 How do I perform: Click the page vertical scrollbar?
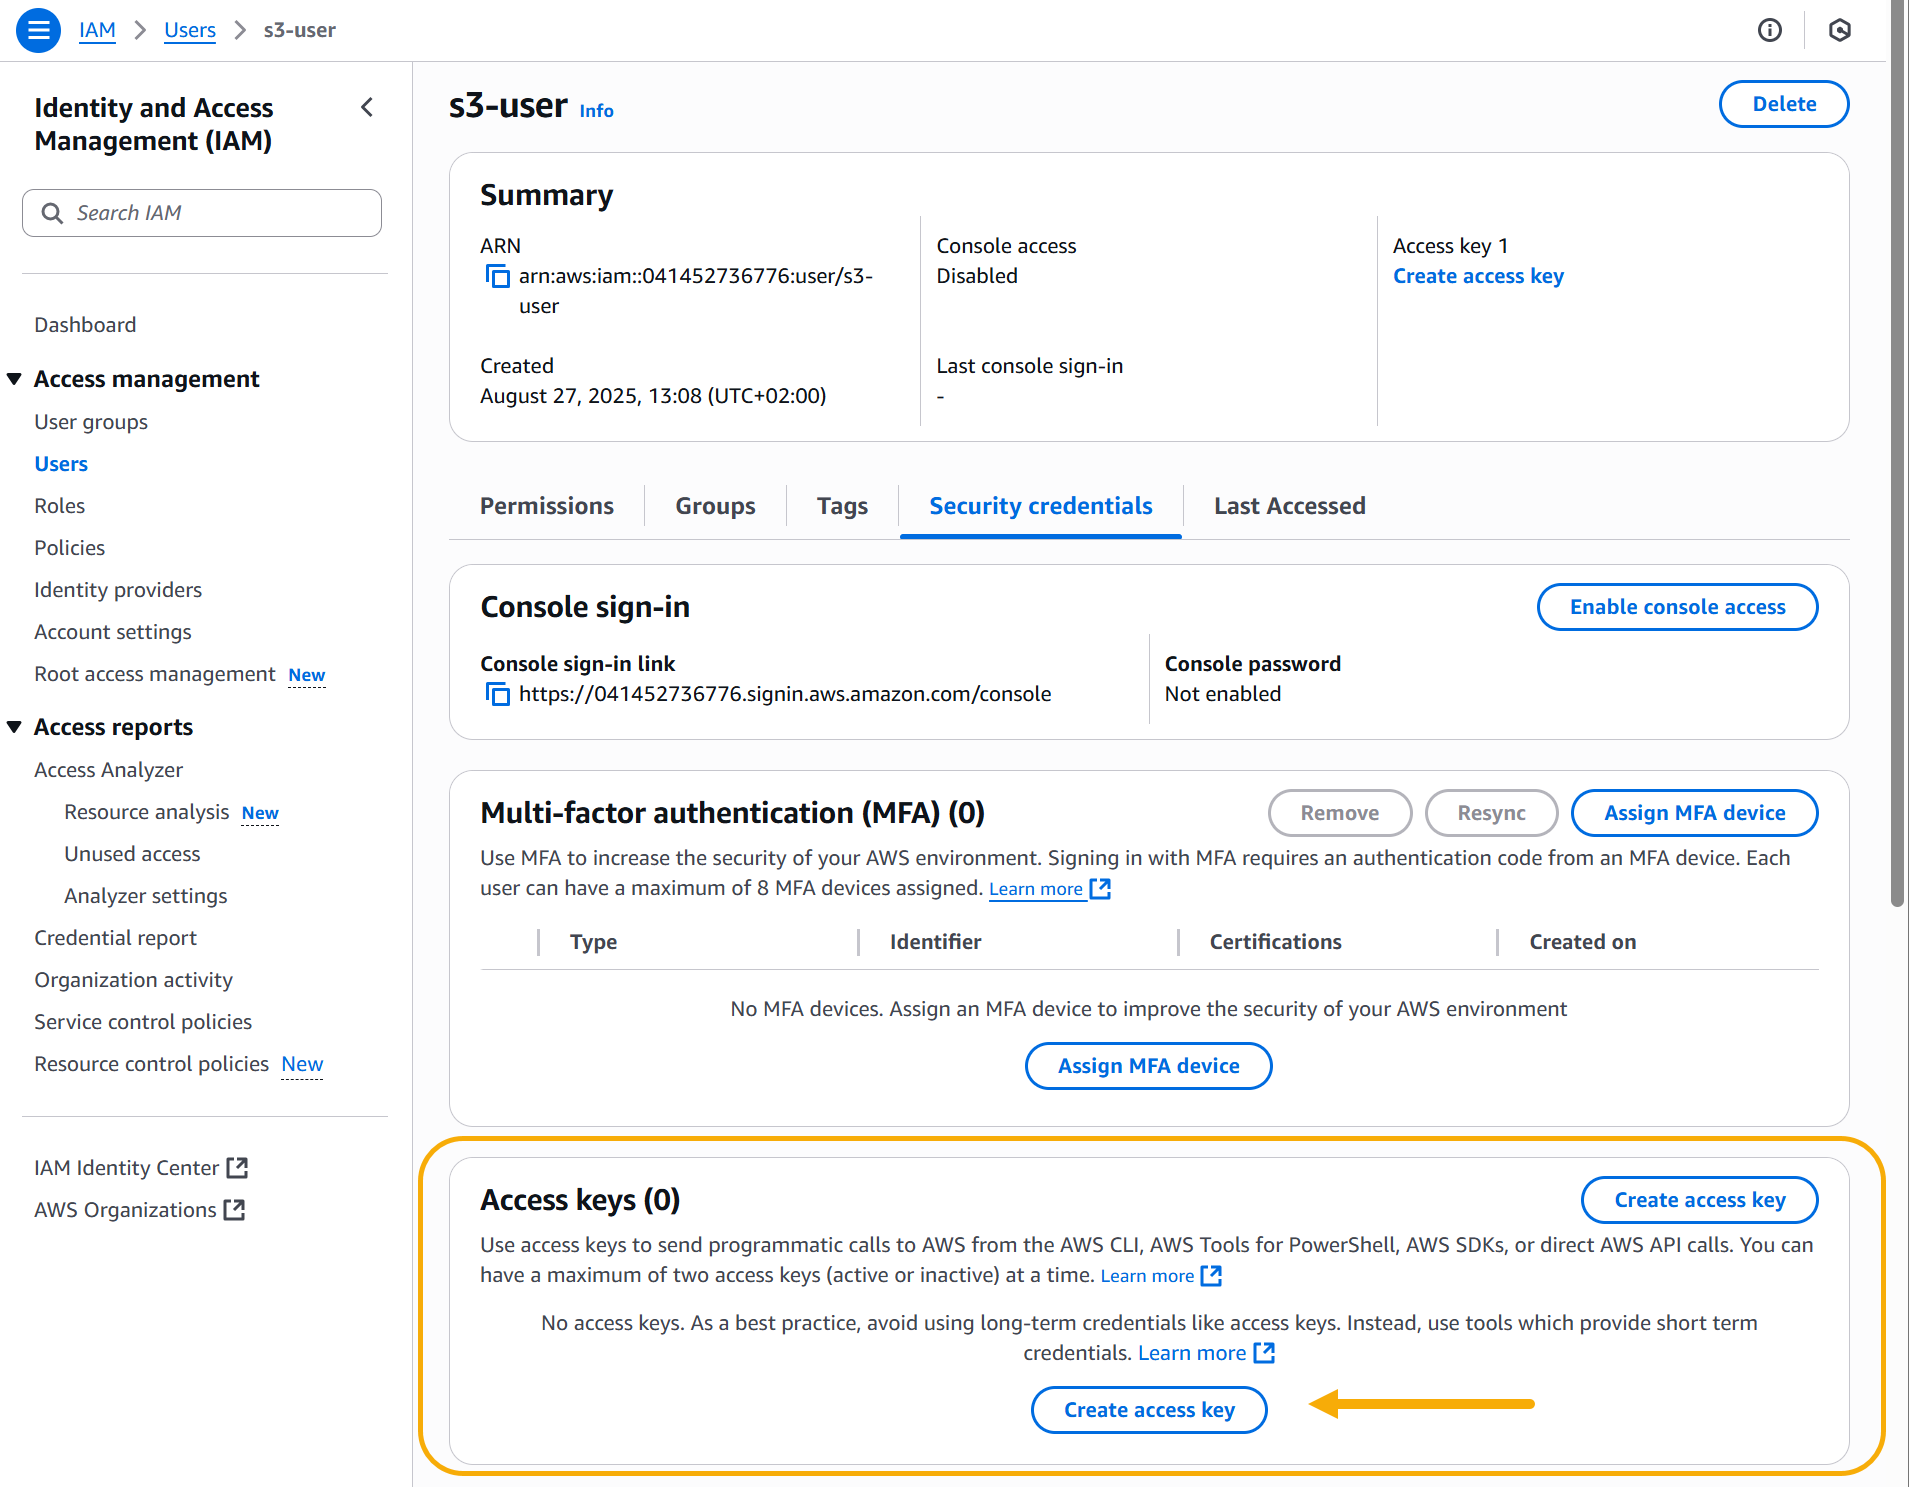coord(1897,450)
